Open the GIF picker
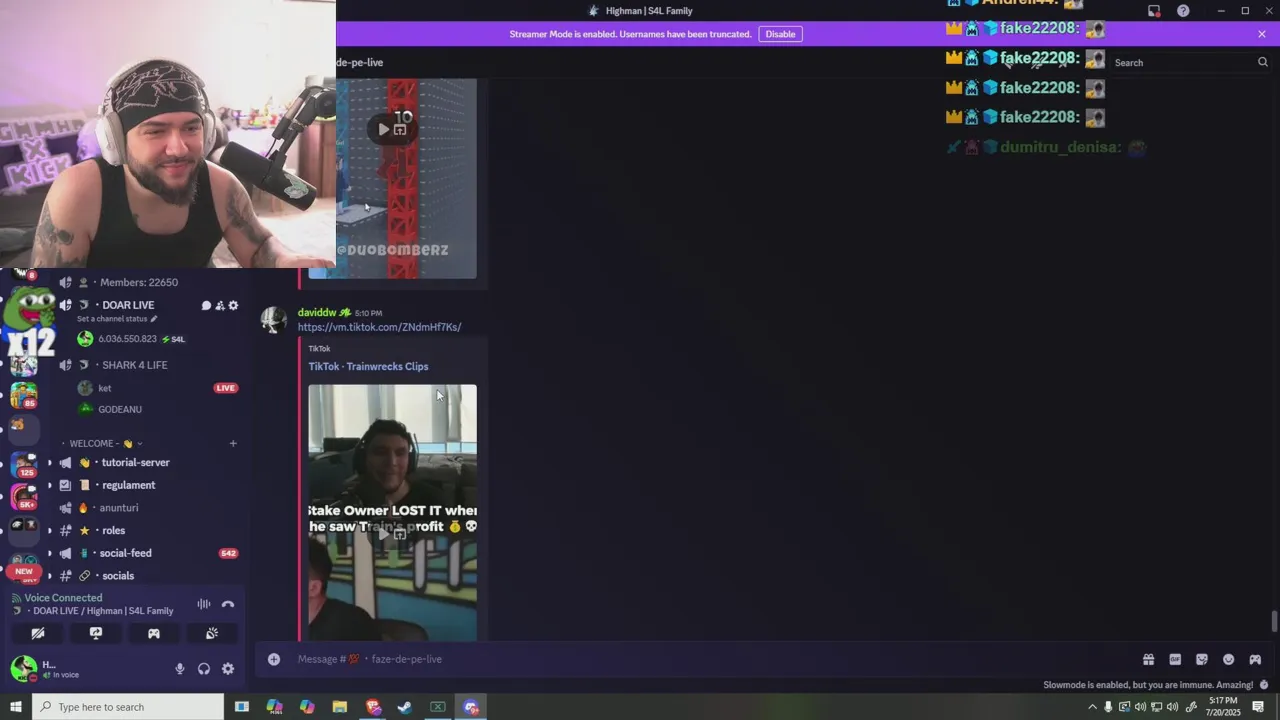1280x720 pixels. point(1175,659)
